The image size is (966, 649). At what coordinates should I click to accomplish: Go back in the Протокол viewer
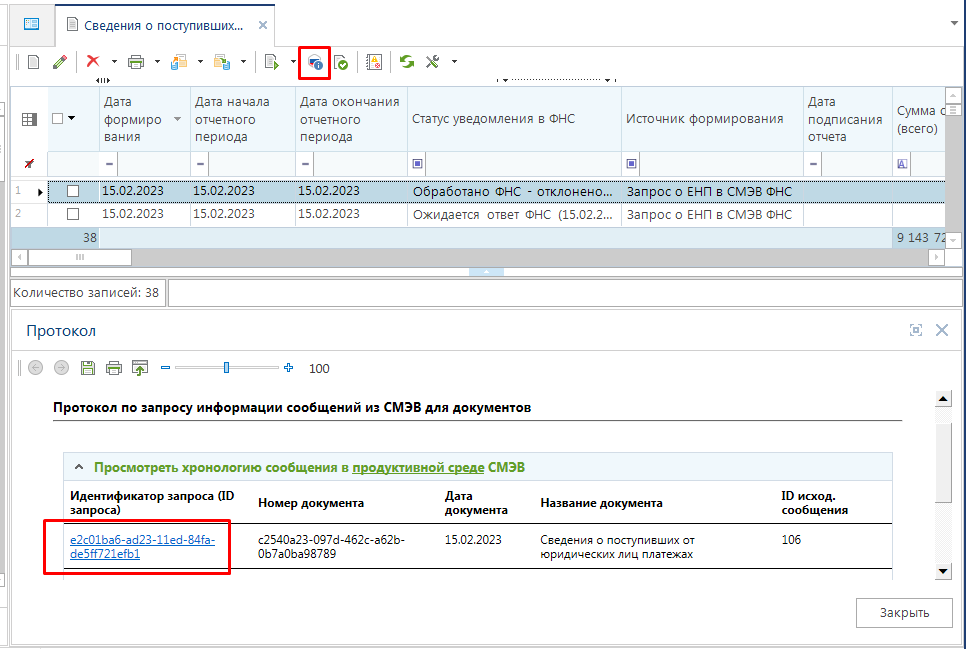(36, 368)
